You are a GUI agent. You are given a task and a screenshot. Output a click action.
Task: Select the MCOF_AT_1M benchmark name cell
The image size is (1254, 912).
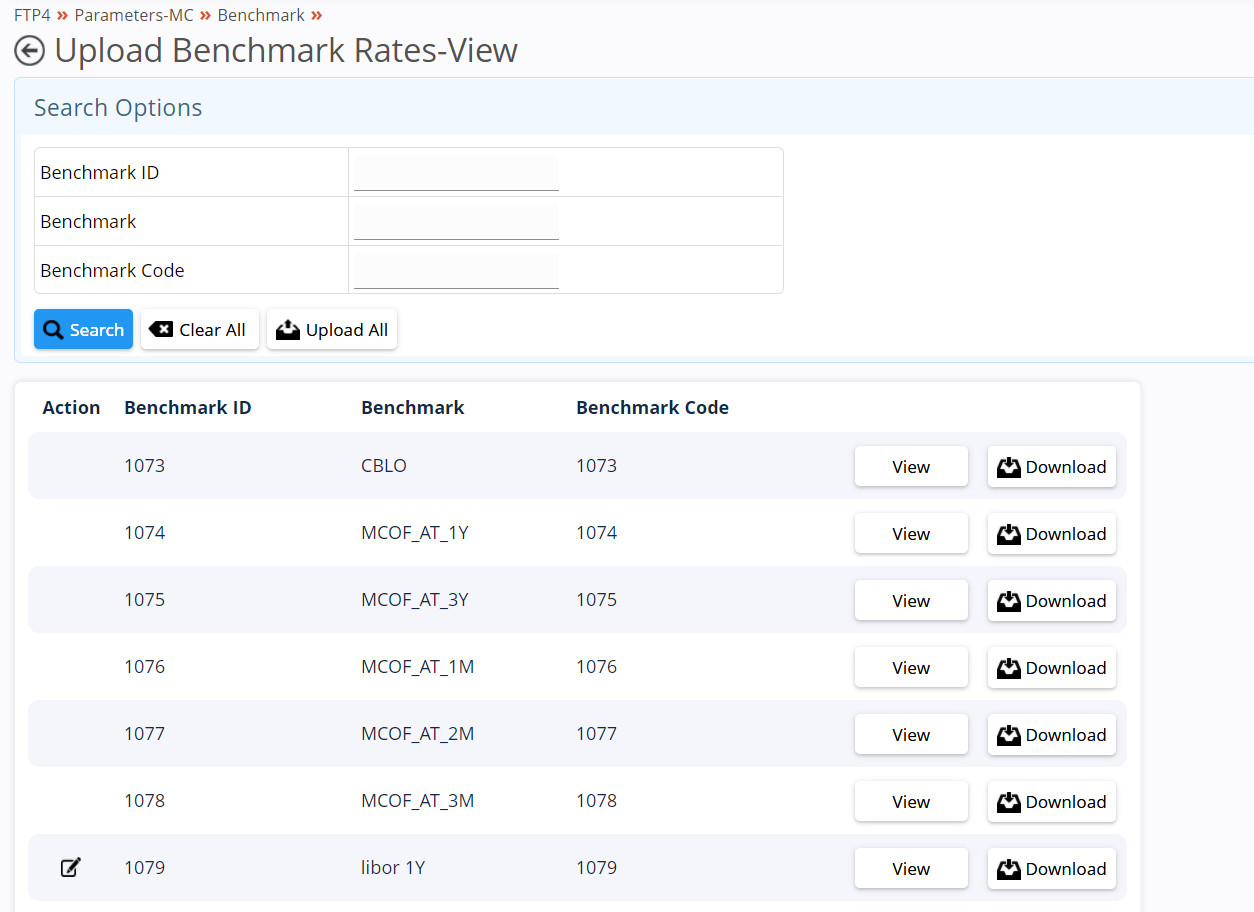[x=418, y=666]
